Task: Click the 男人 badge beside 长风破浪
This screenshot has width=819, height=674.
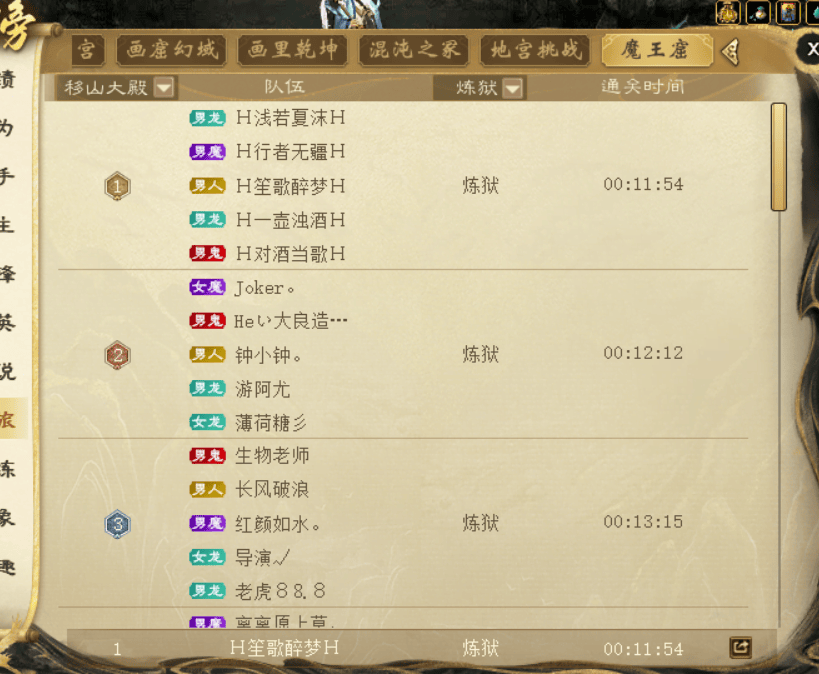Action: point(207,490)
